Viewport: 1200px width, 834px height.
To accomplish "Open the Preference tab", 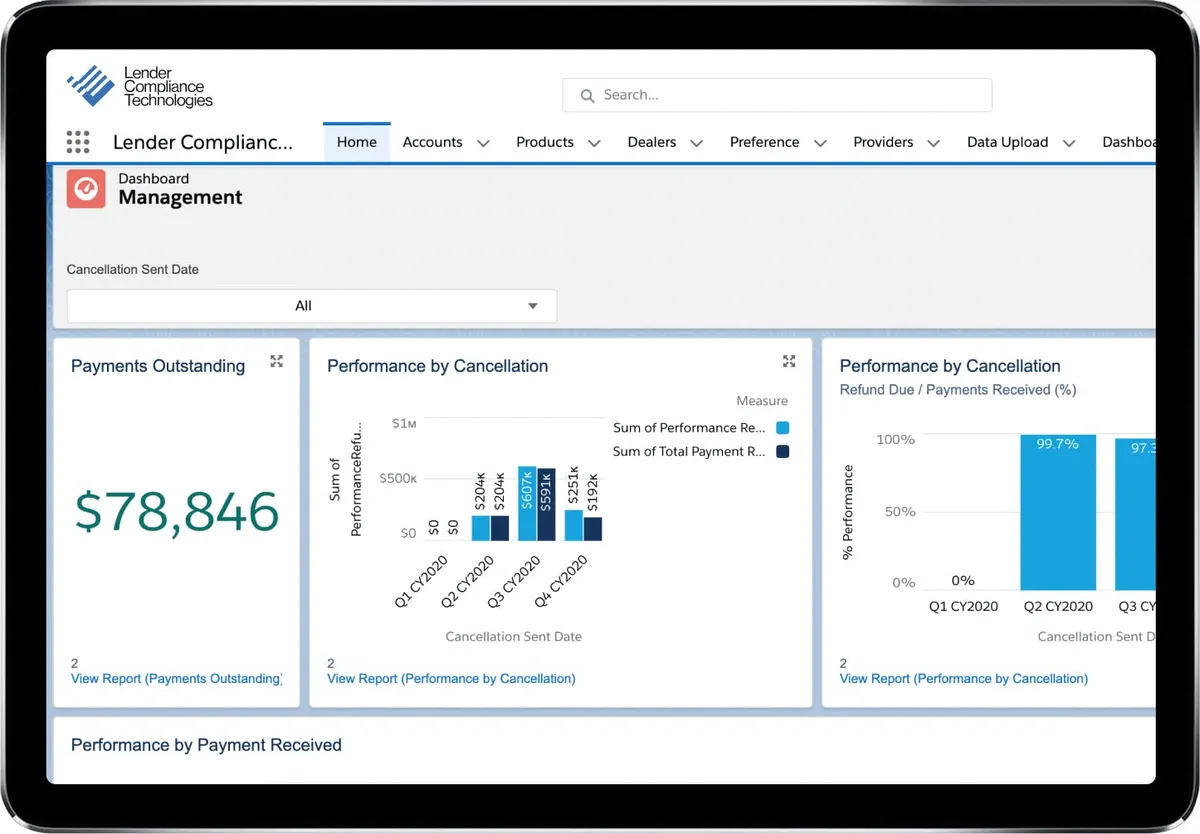I will point(764,142).
